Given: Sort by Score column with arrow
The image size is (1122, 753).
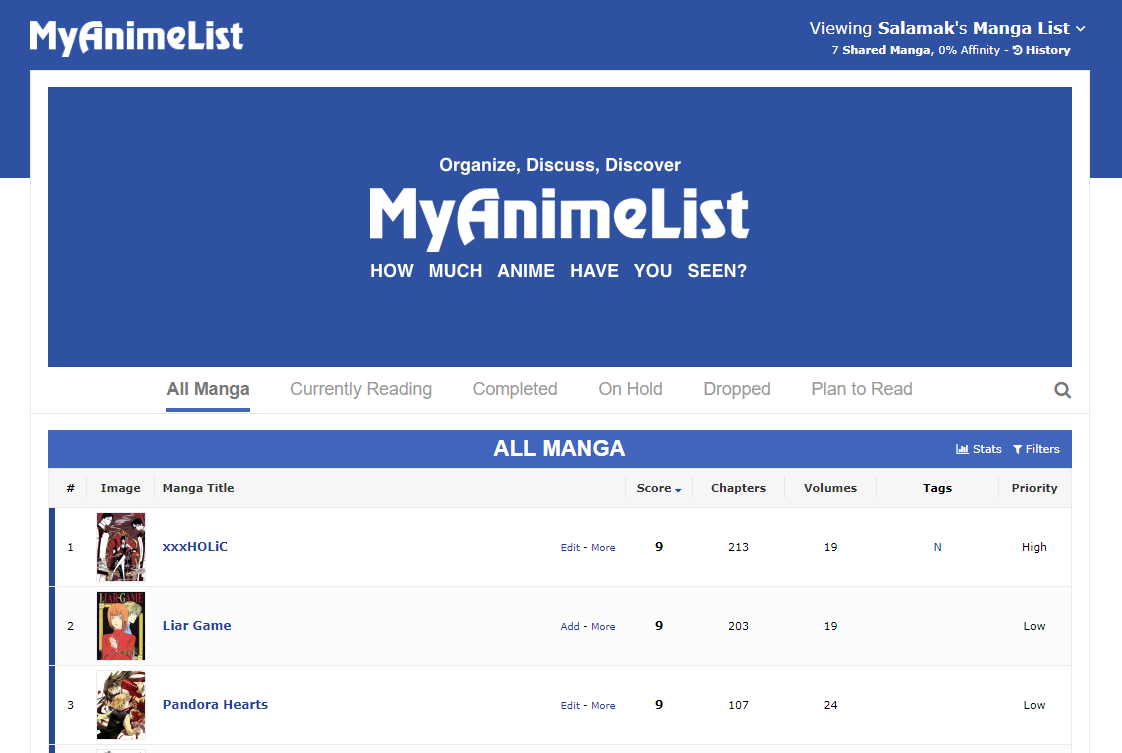Looking at the screenshot, I should (x=658, y=488).
